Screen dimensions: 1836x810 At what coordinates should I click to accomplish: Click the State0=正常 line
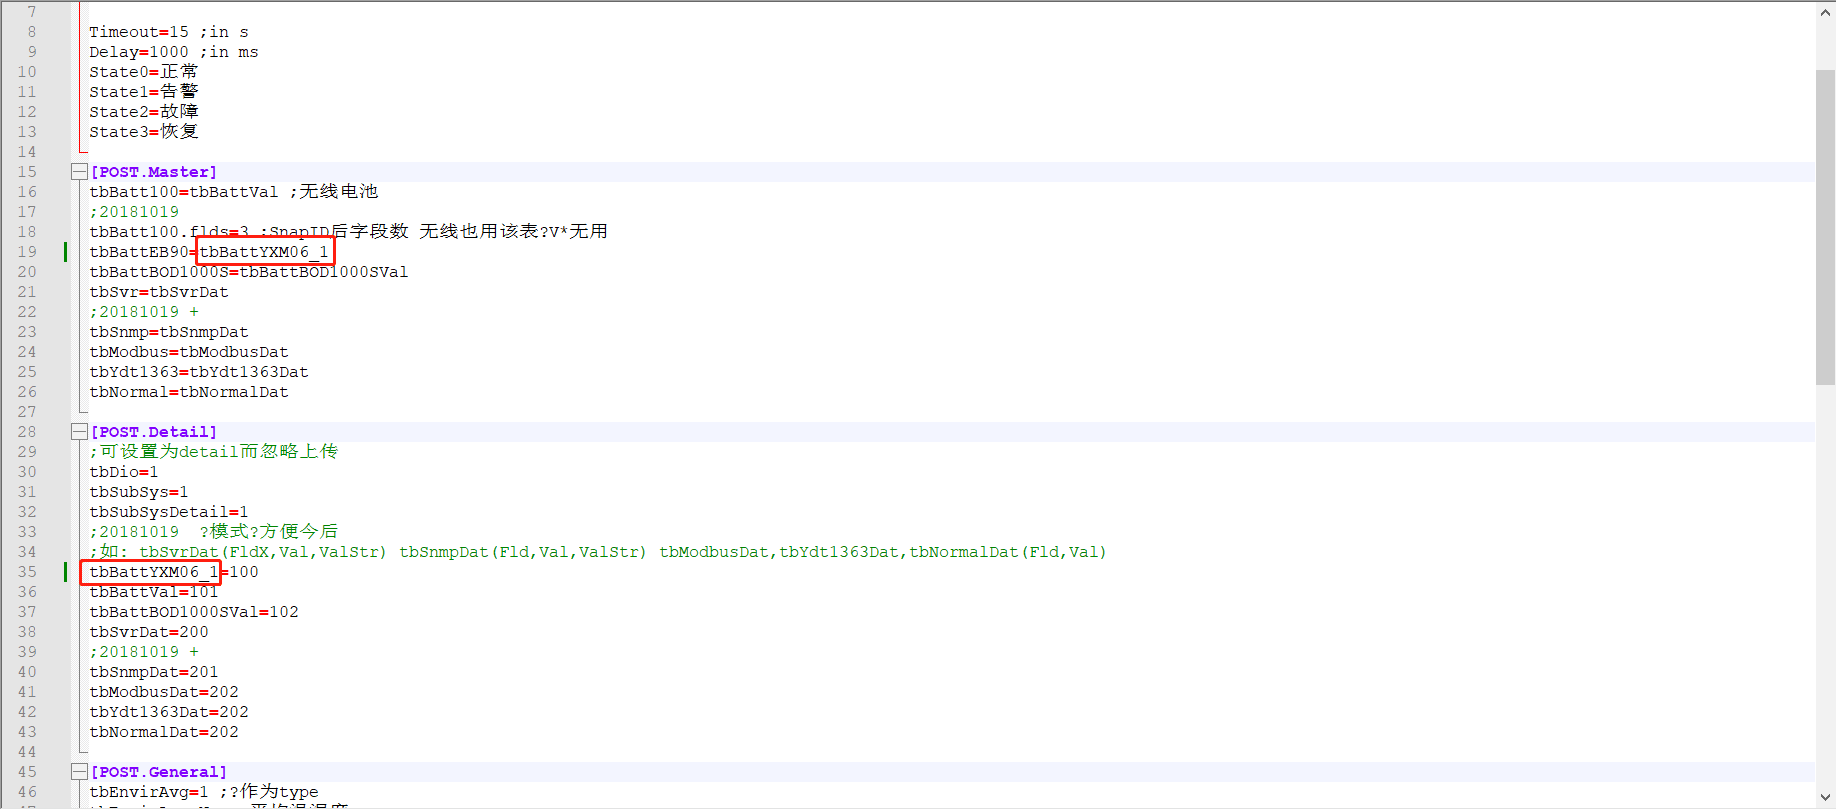coord(144,72)
